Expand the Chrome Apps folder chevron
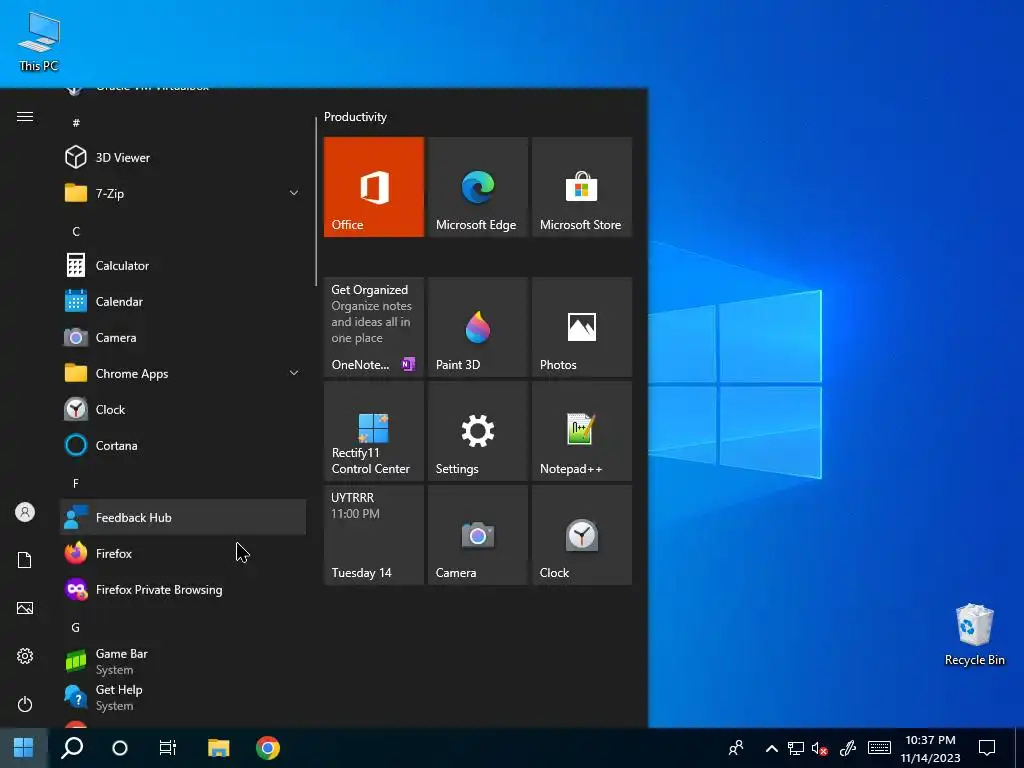 click(294, 374)
